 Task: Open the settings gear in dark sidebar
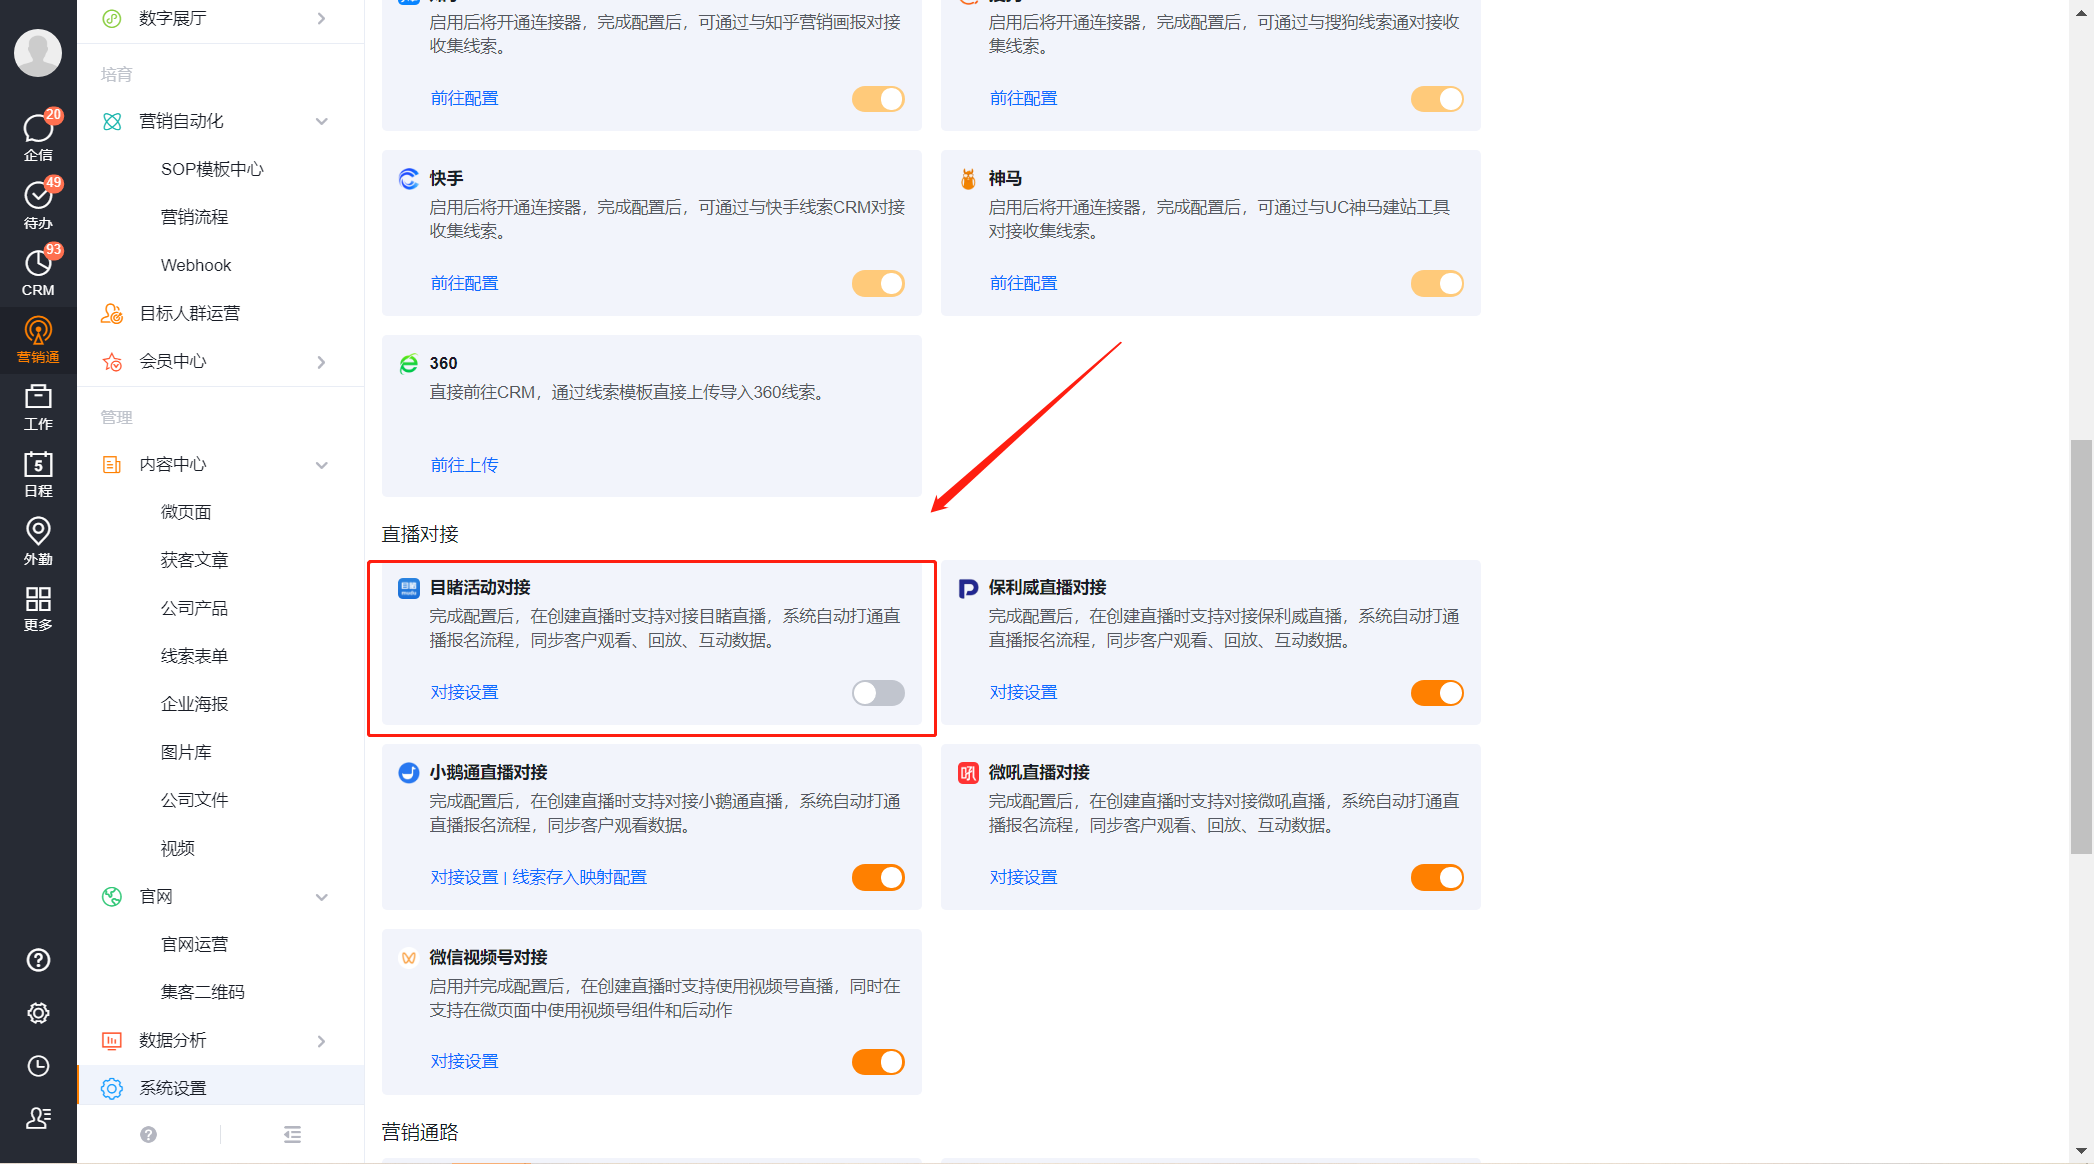[x=38, y=1013]
